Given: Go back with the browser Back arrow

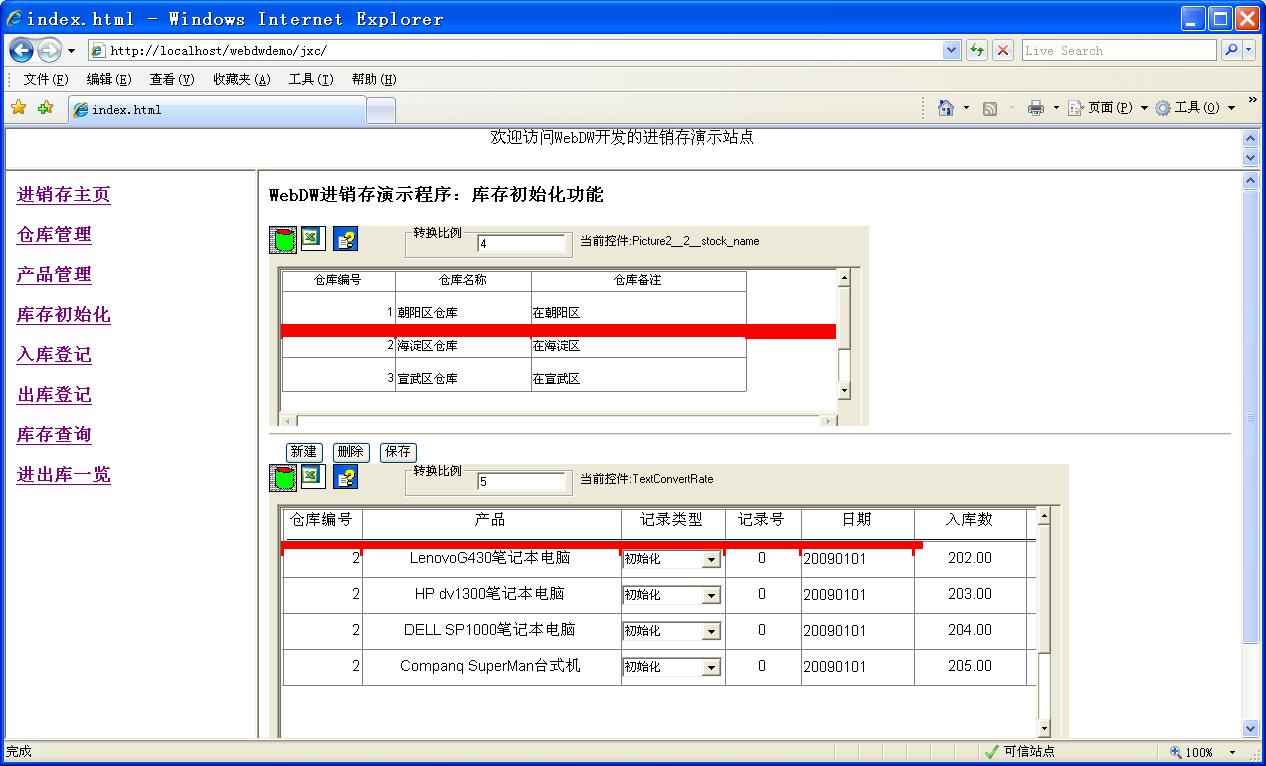Looking at the screenshot, I should pyautogui.click(x=22, y=50).
